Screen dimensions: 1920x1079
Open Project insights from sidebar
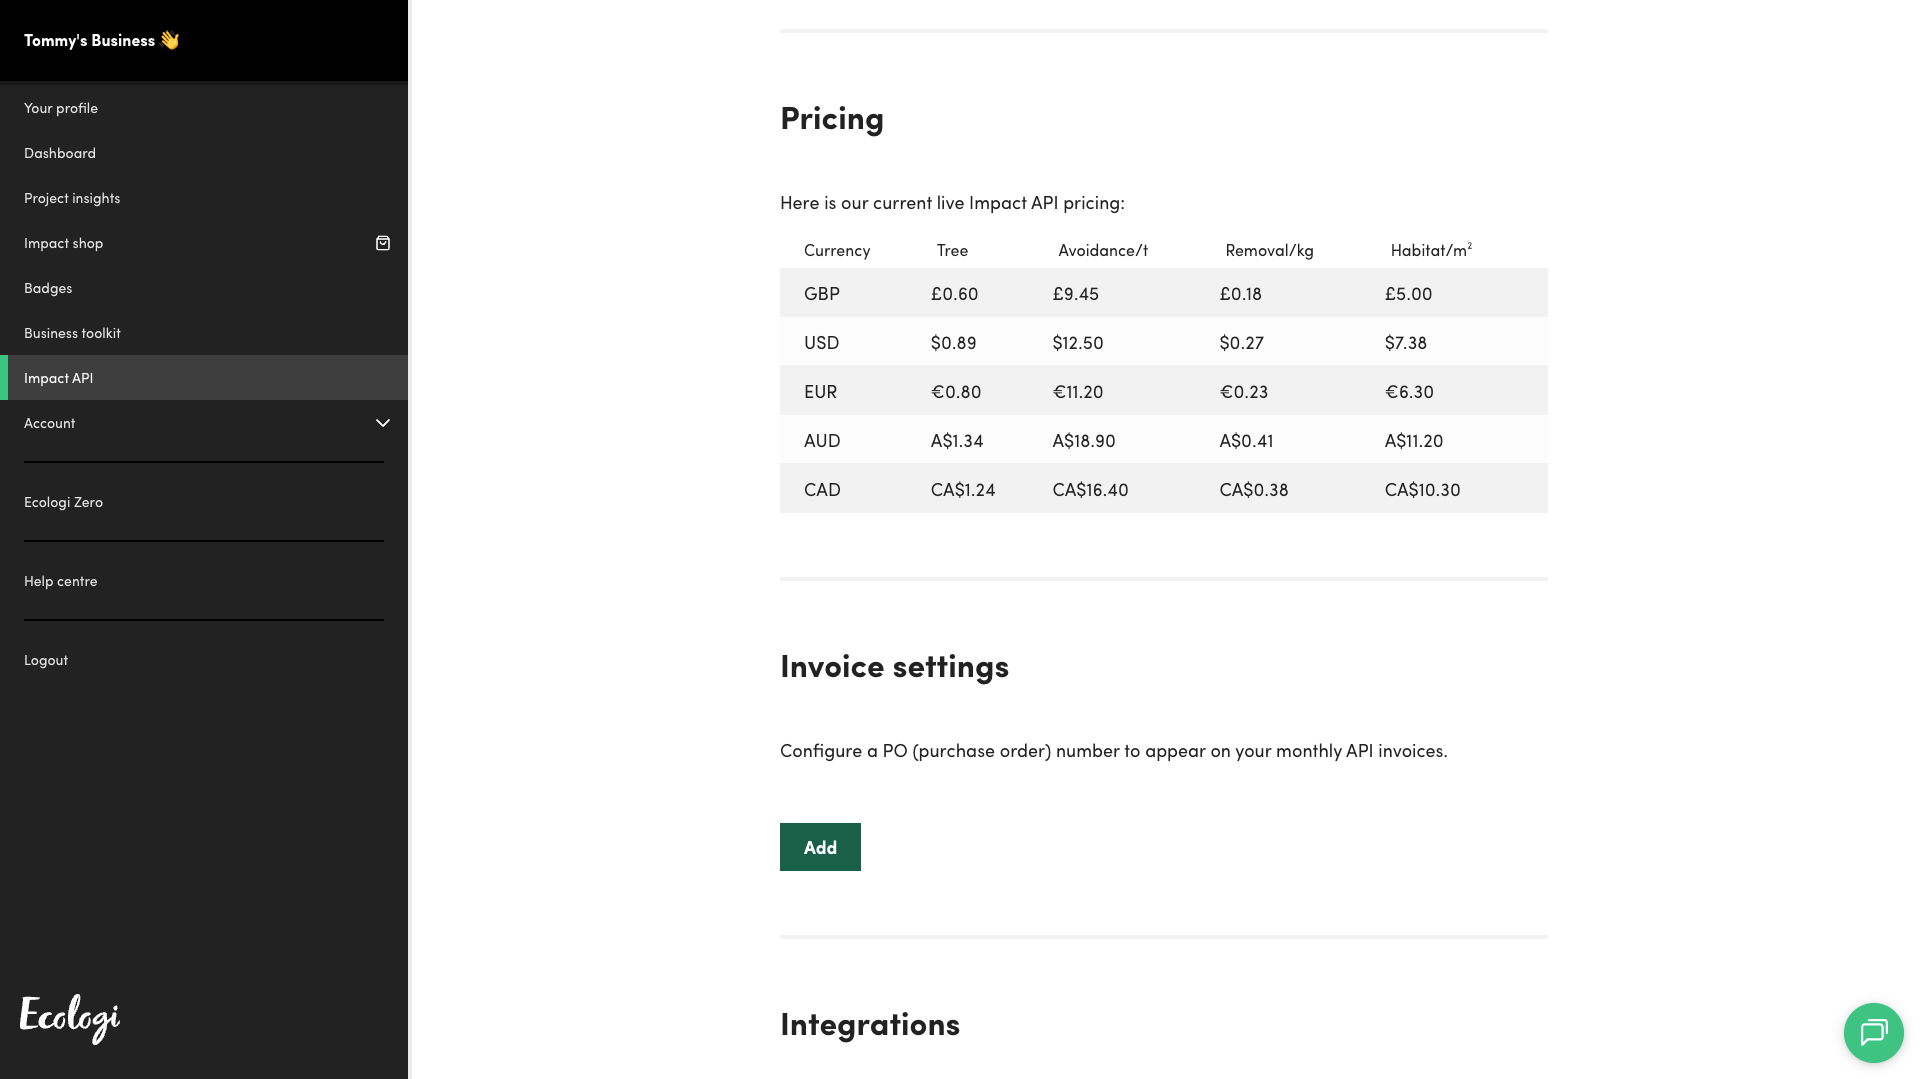point(72,198)
